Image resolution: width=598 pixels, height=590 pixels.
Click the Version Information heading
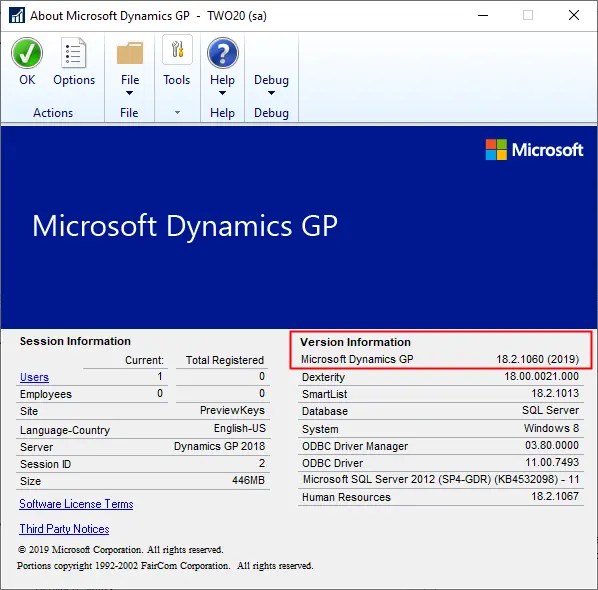tap(355, 342)
